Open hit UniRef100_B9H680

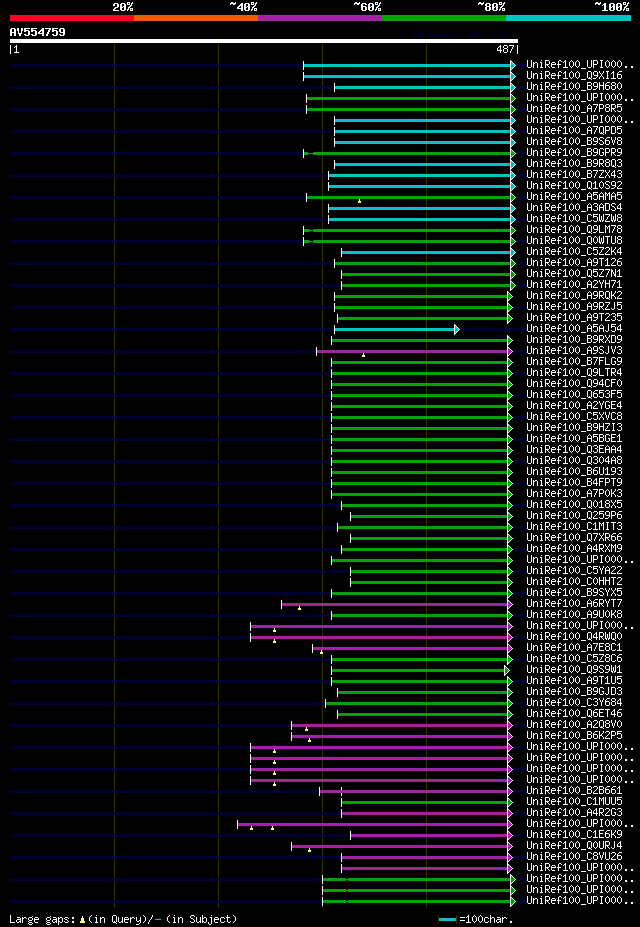coord(574,87)
